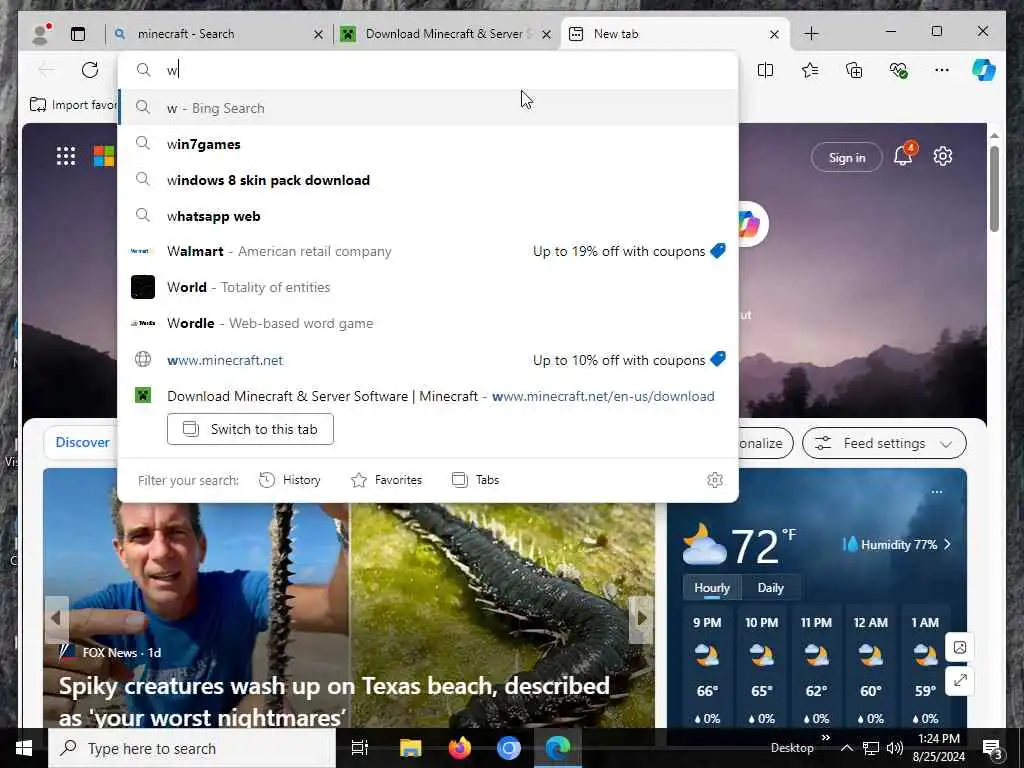The width and height of the screenshot is (1024, 768).
Task: Show previous news carousel slide arrow
Action: tap(56, 618)
